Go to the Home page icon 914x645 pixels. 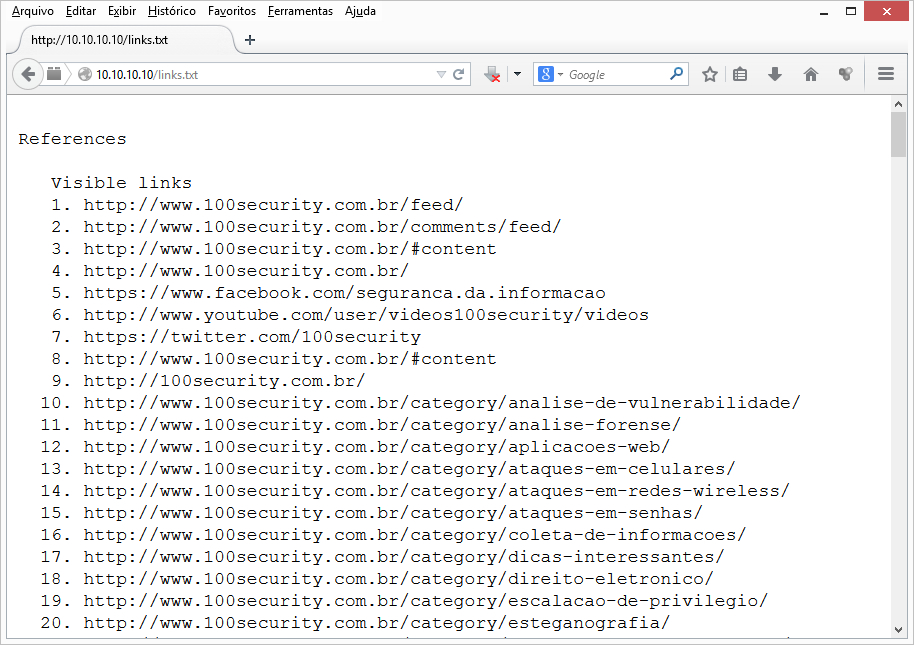(x=811, y=74)
